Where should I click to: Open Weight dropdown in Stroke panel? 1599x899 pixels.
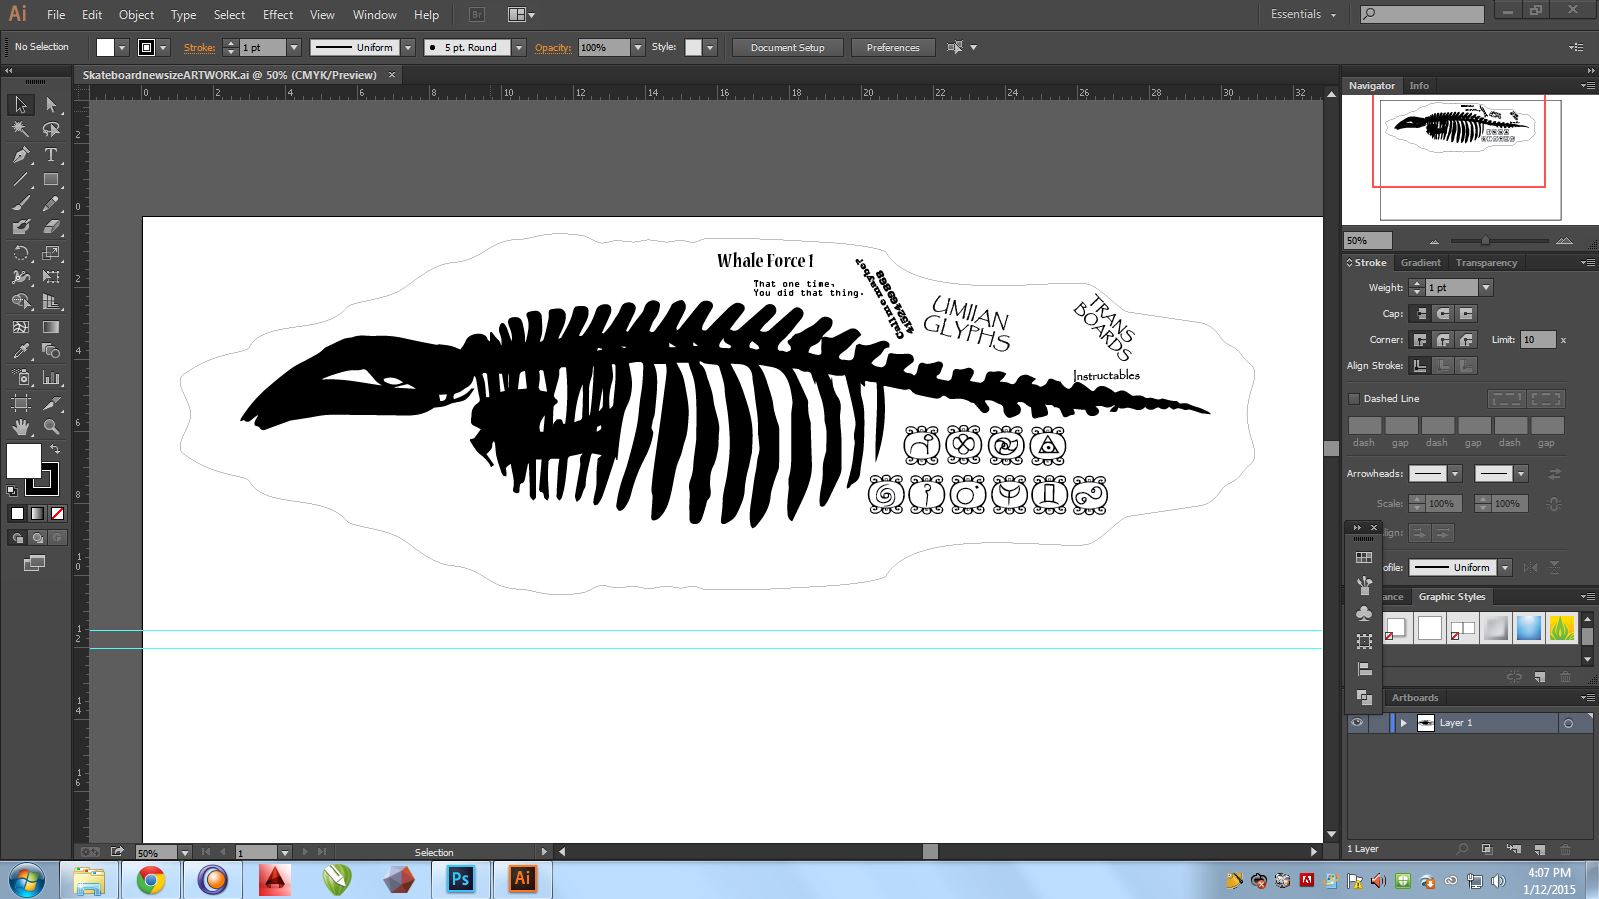click(x=1486, y=288)
